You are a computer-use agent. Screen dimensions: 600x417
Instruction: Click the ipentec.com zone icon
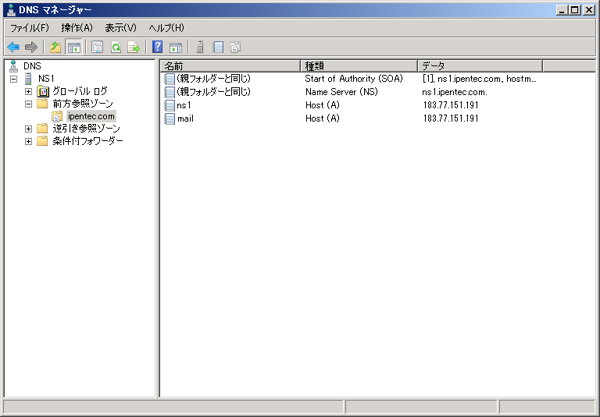coord(57,116)
